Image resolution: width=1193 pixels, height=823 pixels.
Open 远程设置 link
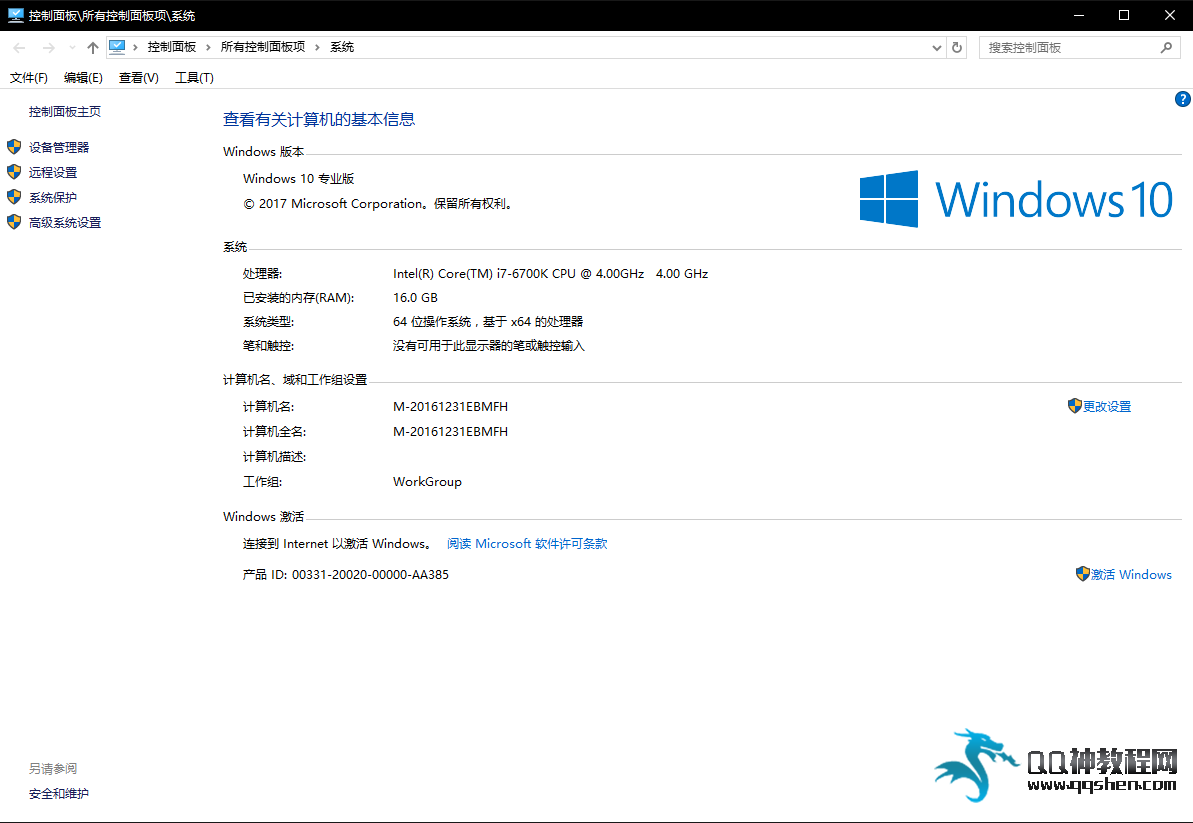[x=53, y=173]
